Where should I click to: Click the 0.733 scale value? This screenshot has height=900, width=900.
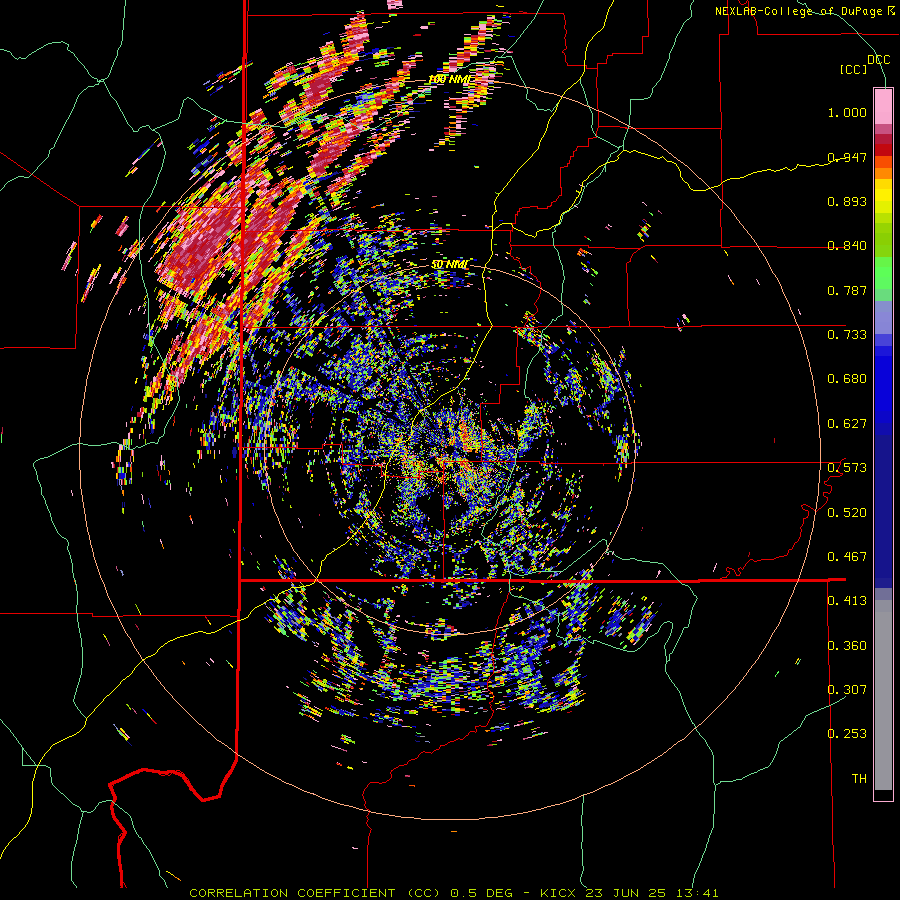pos(847,335)
